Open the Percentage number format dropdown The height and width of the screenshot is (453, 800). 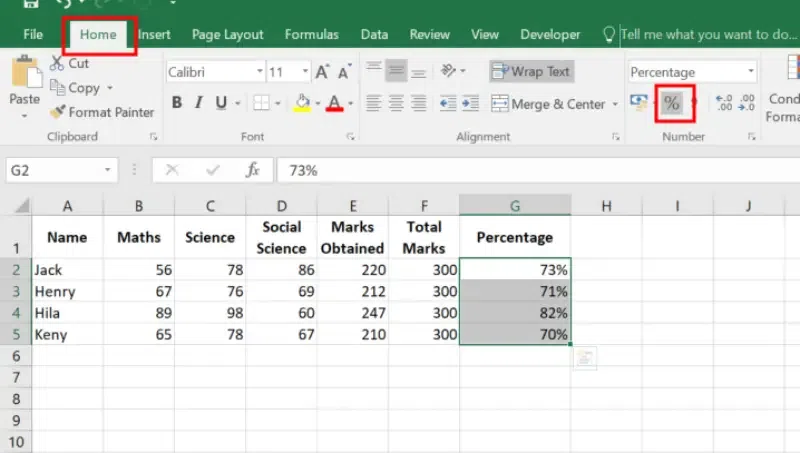tap(750, 72)
